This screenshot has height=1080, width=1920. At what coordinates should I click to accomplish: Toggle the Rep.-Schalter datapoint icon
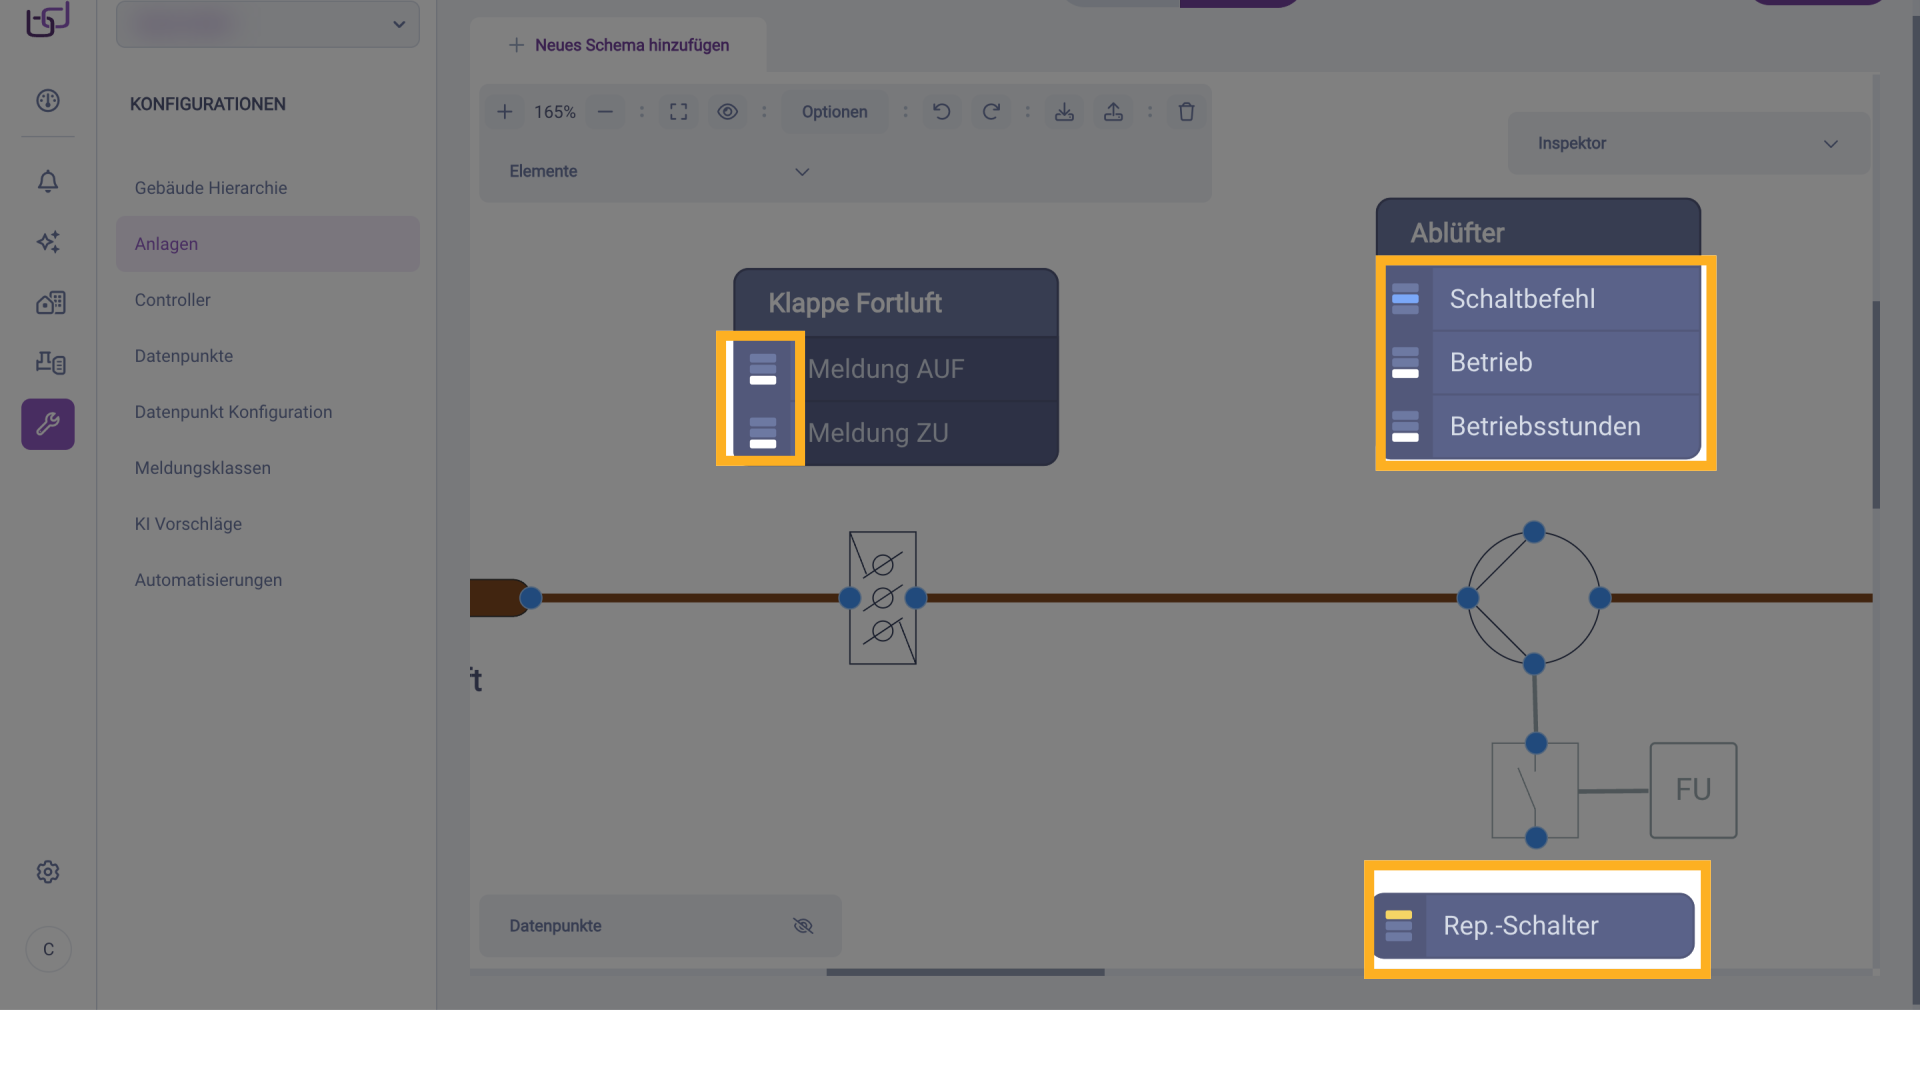coord(1399,926)
